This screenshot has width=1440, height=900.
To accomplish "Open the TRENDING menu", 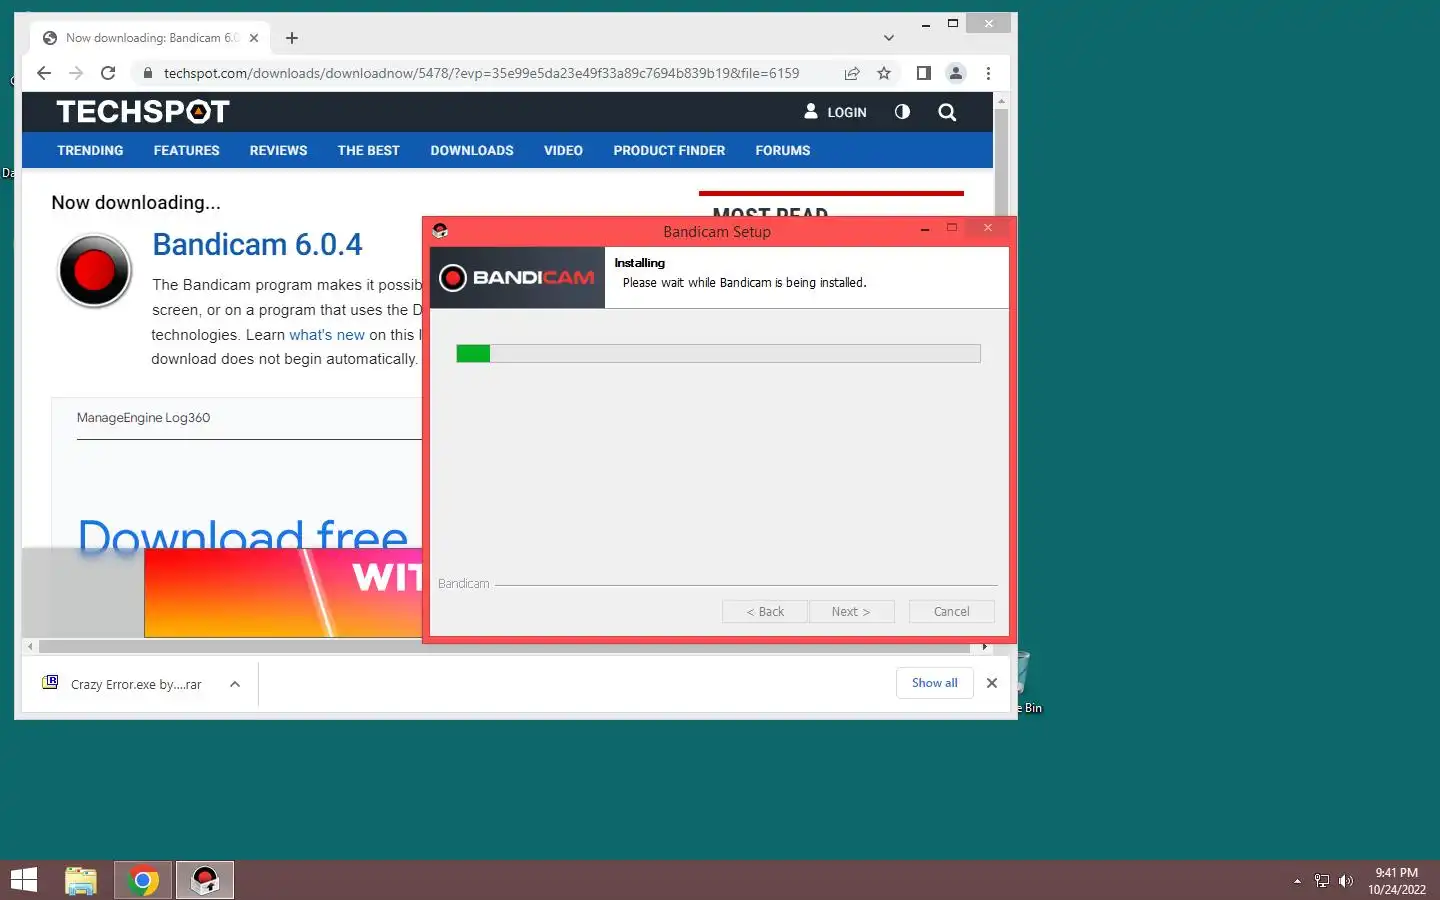I will 90,150.
